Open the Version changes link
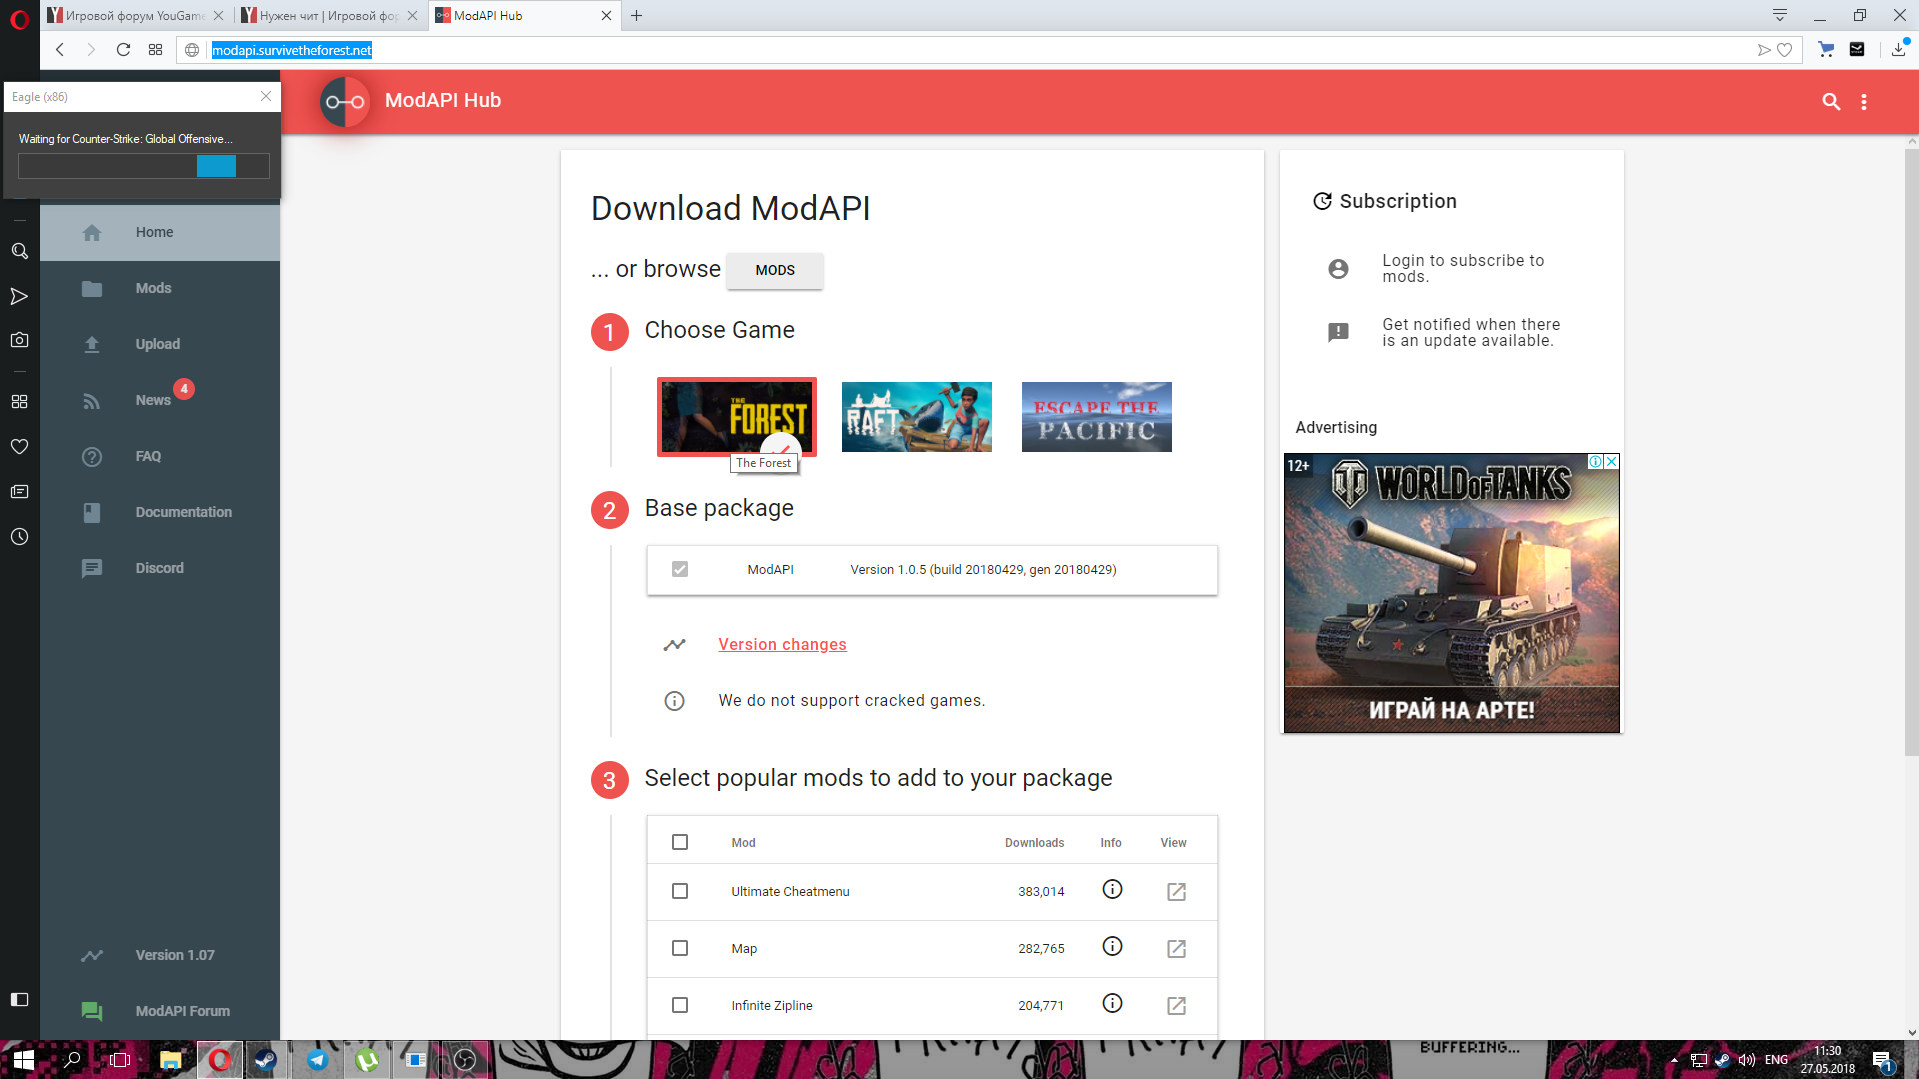The width and height of the screenshot is (1919, 1079). 782,645
